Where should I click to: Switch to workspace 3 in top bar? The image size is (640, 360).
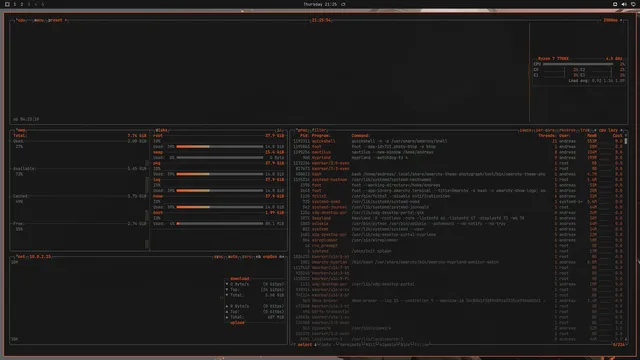click(29, 4)
